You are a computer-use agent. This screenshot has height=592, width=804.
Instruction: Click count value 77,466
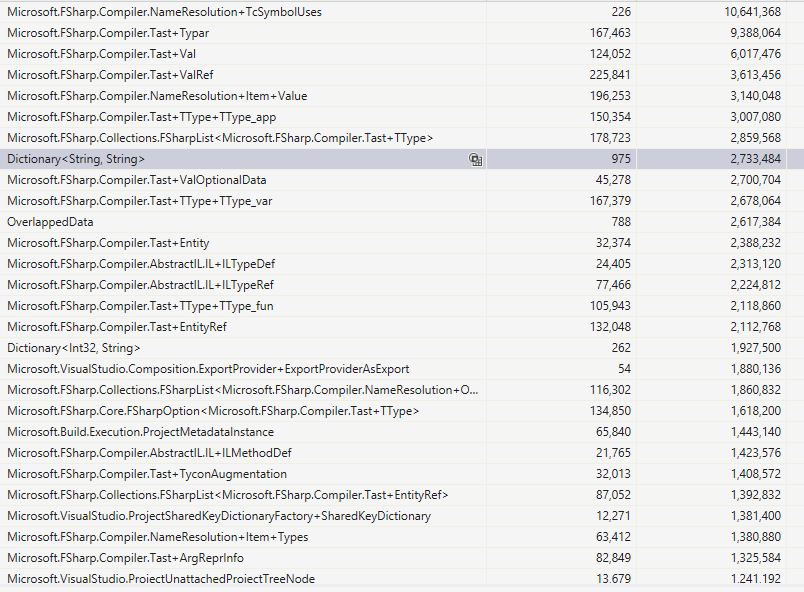pos(613,285)
